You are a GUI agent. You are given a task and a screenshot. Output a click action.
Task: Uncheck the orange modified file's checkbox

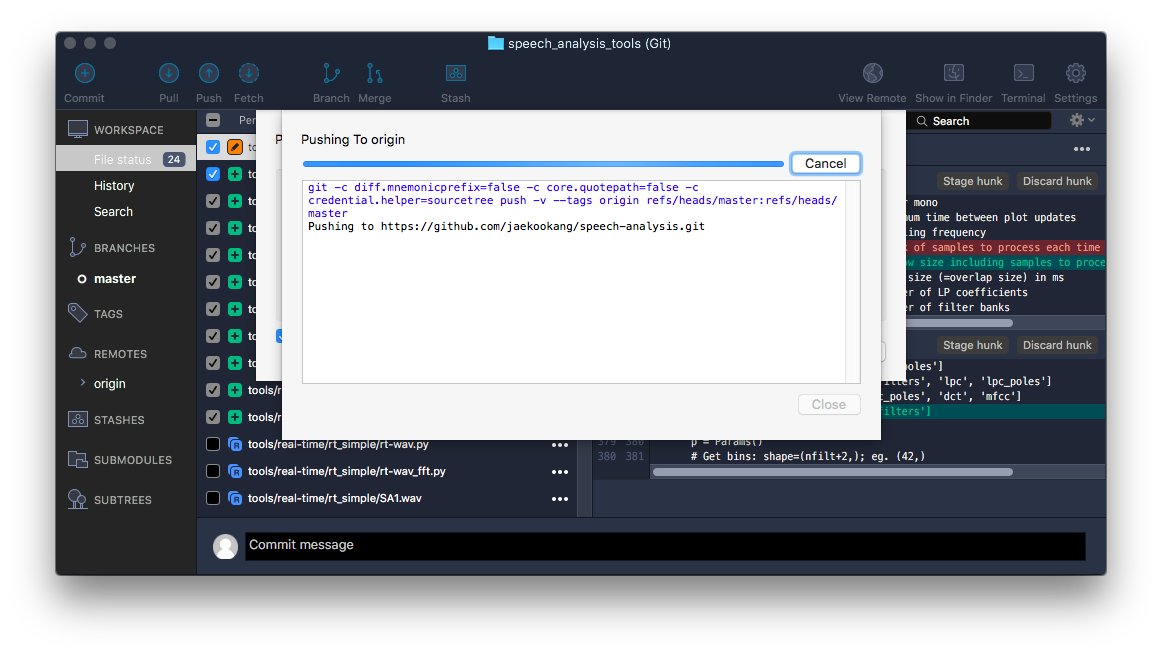[213, 147]
